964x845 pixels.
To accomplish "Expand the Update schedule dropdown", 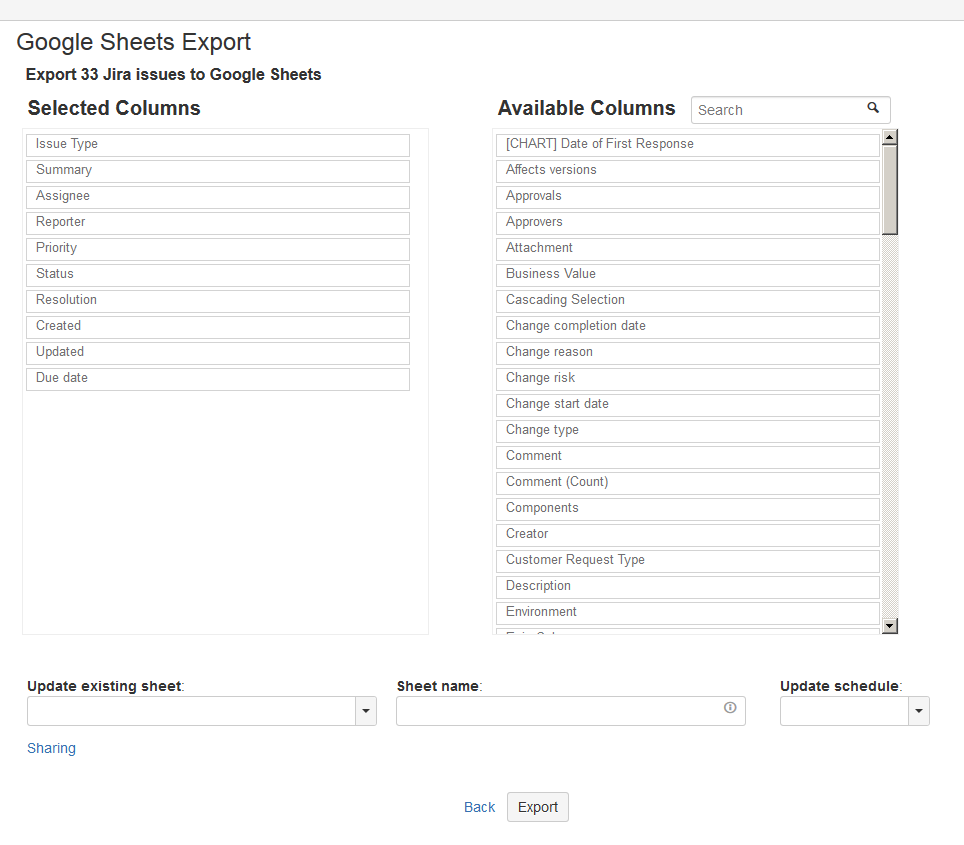I will tap(919, 711).
